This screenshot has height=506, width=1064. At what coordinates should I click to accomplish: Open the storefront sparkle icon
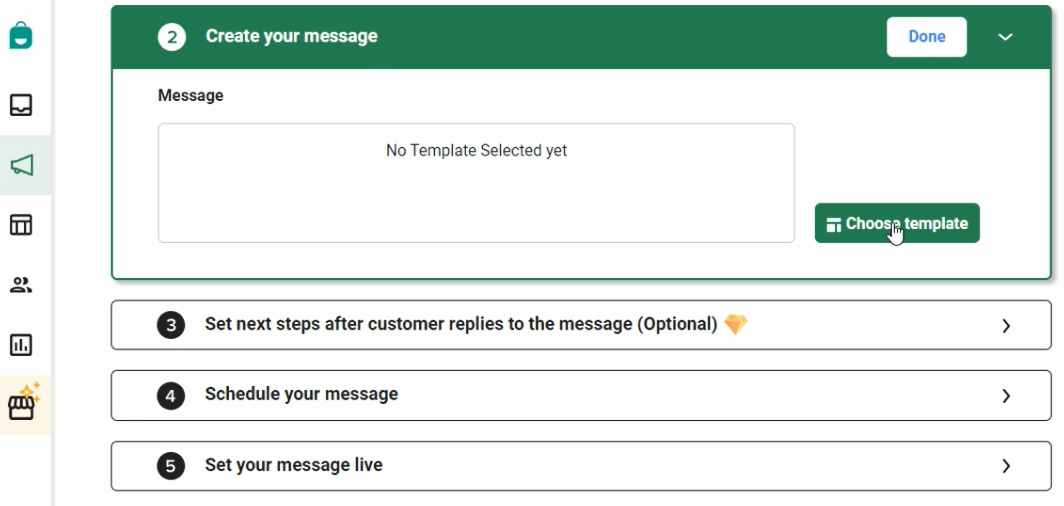[x=24, y=402]
